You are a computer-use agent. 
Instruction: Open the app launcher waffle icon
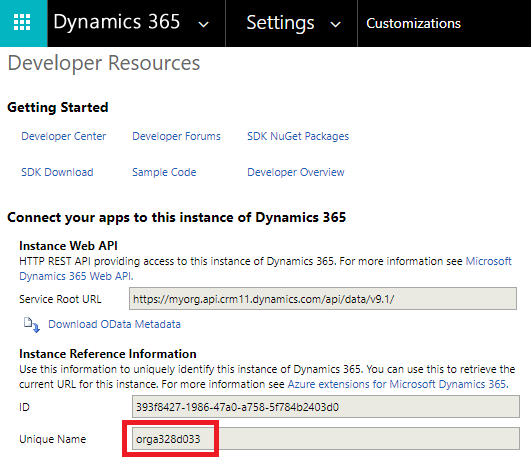click(22, 22)
